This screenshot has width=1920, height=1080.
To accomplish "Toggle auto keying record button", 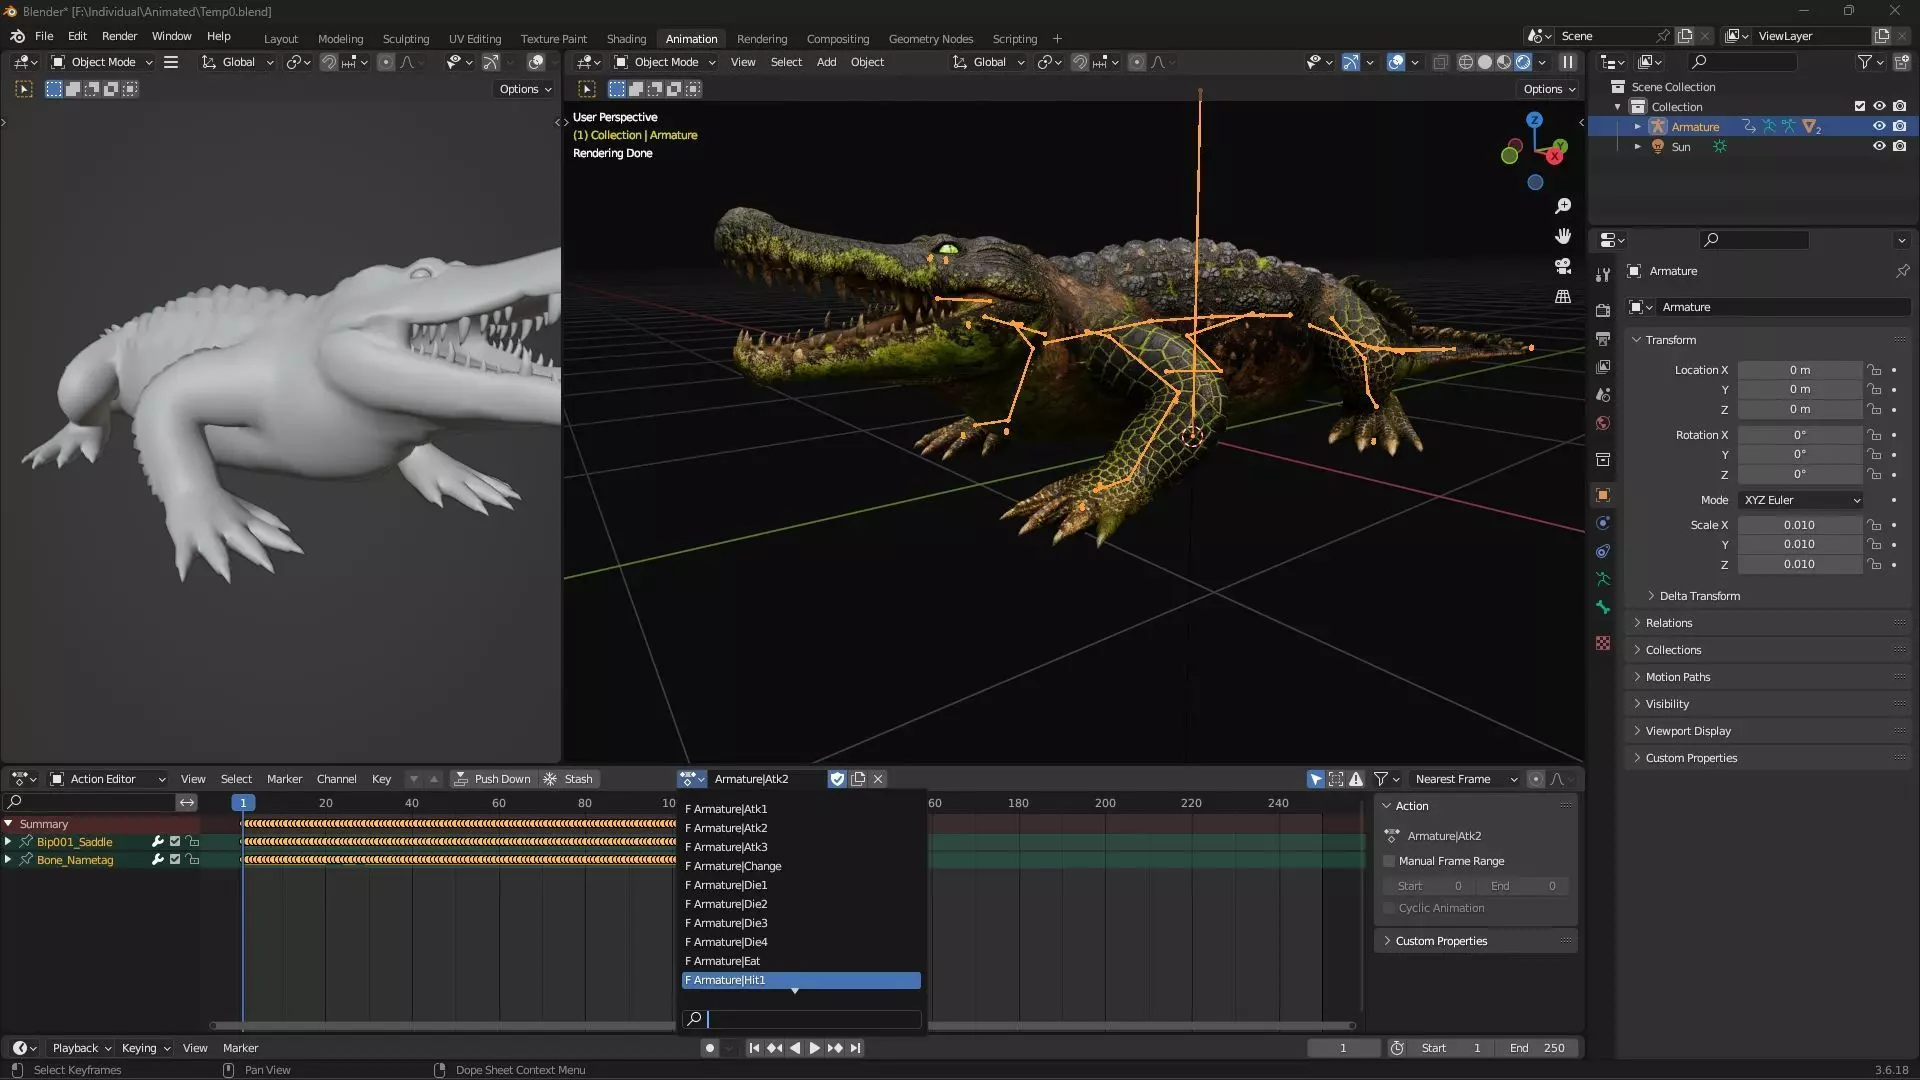I will coord(709,1048).
